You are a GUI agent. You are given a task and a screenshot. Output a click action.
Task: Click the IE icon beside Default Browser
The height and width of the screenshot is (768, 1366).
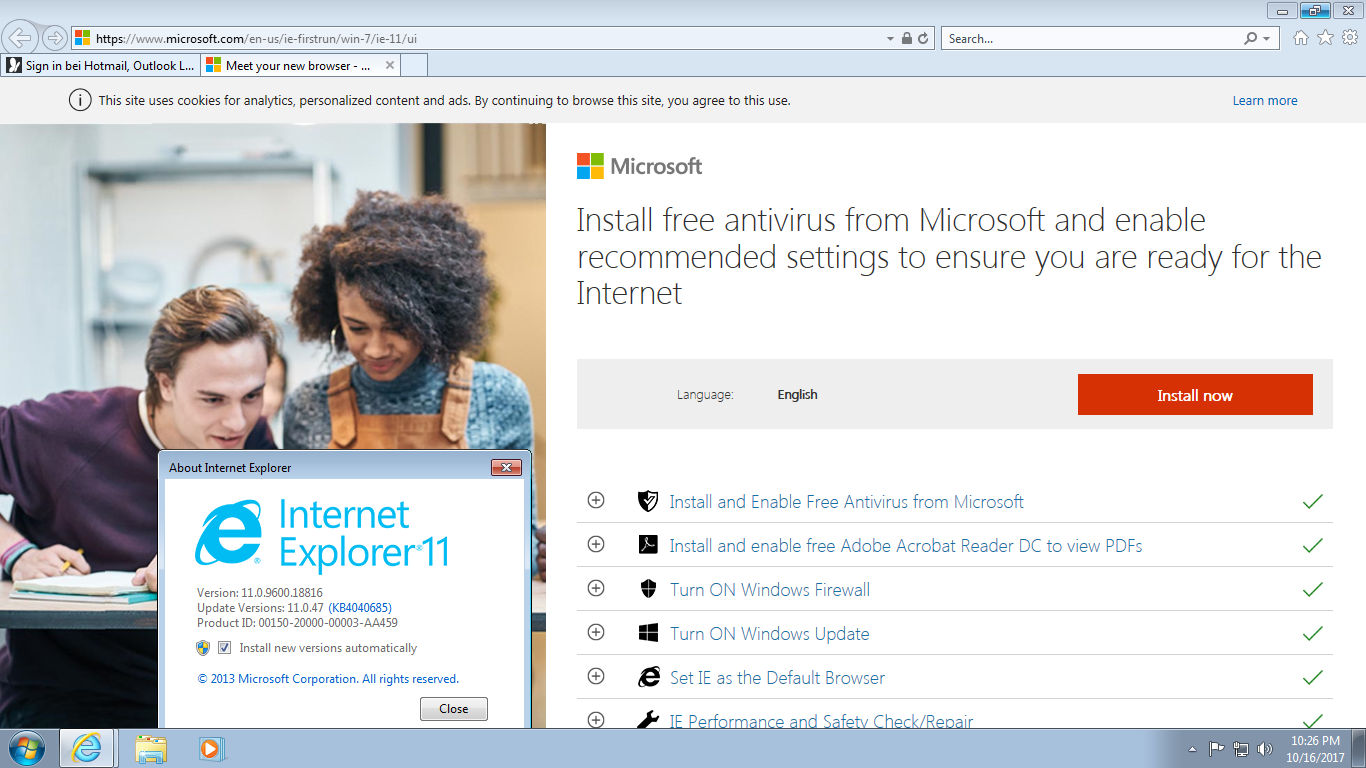(x=648, y=677)
